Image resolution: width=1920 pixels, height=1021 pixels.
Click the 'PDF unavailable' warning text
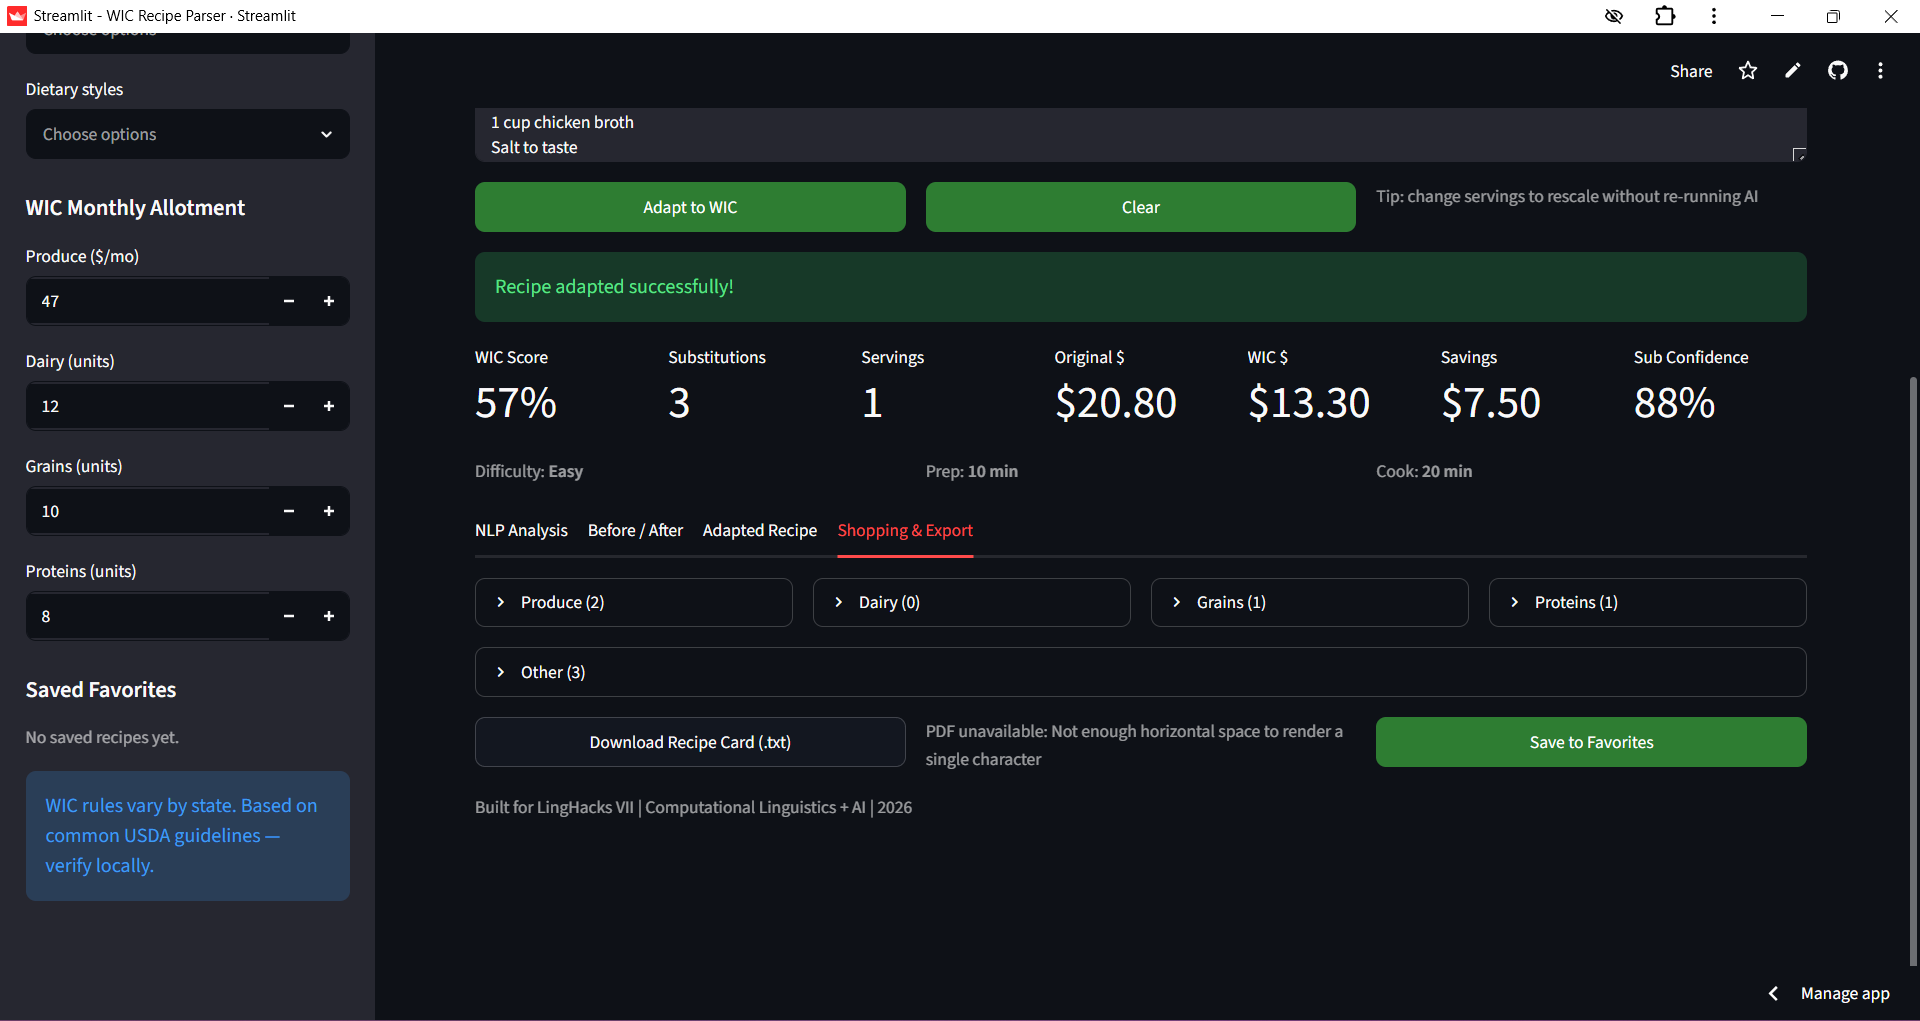click(1134, 746)
